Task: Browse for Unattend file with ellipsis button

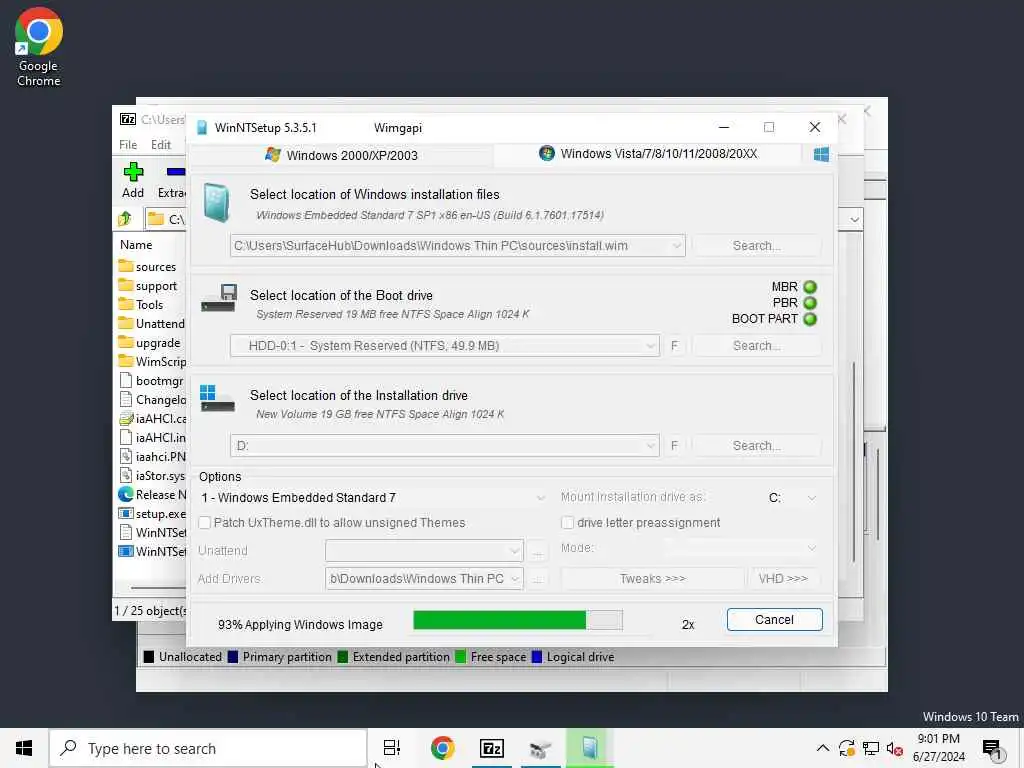Action: (537, 552)
